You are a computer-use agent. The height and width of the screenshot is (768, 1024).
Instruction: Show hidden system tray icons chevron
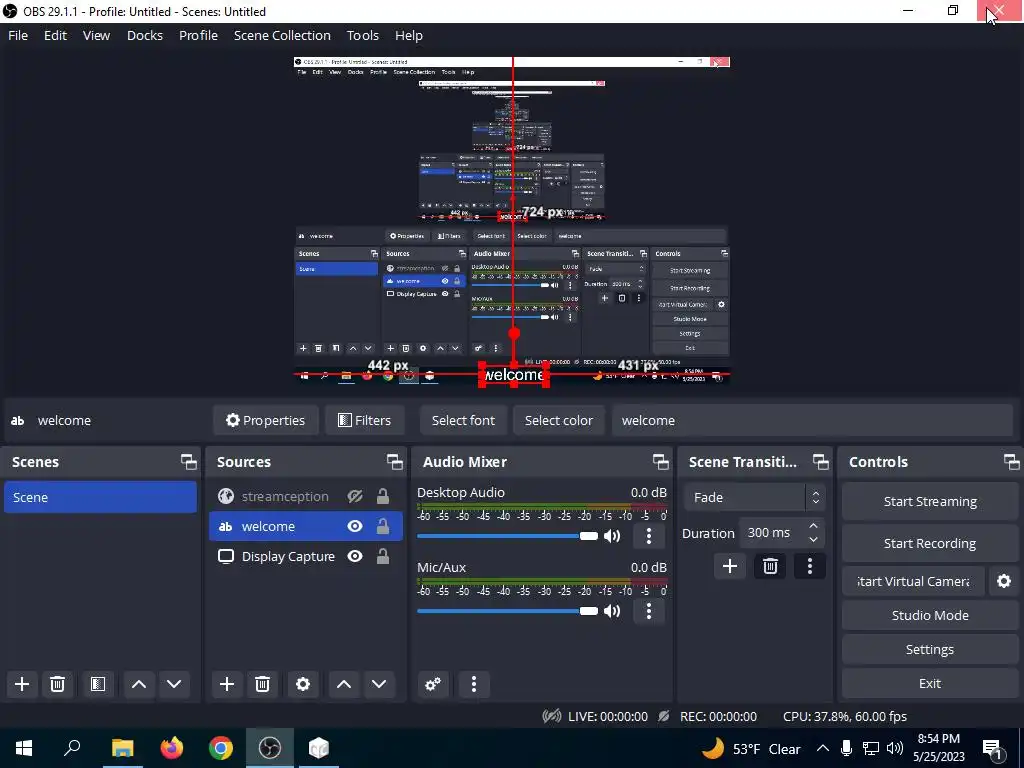[823, 748]
